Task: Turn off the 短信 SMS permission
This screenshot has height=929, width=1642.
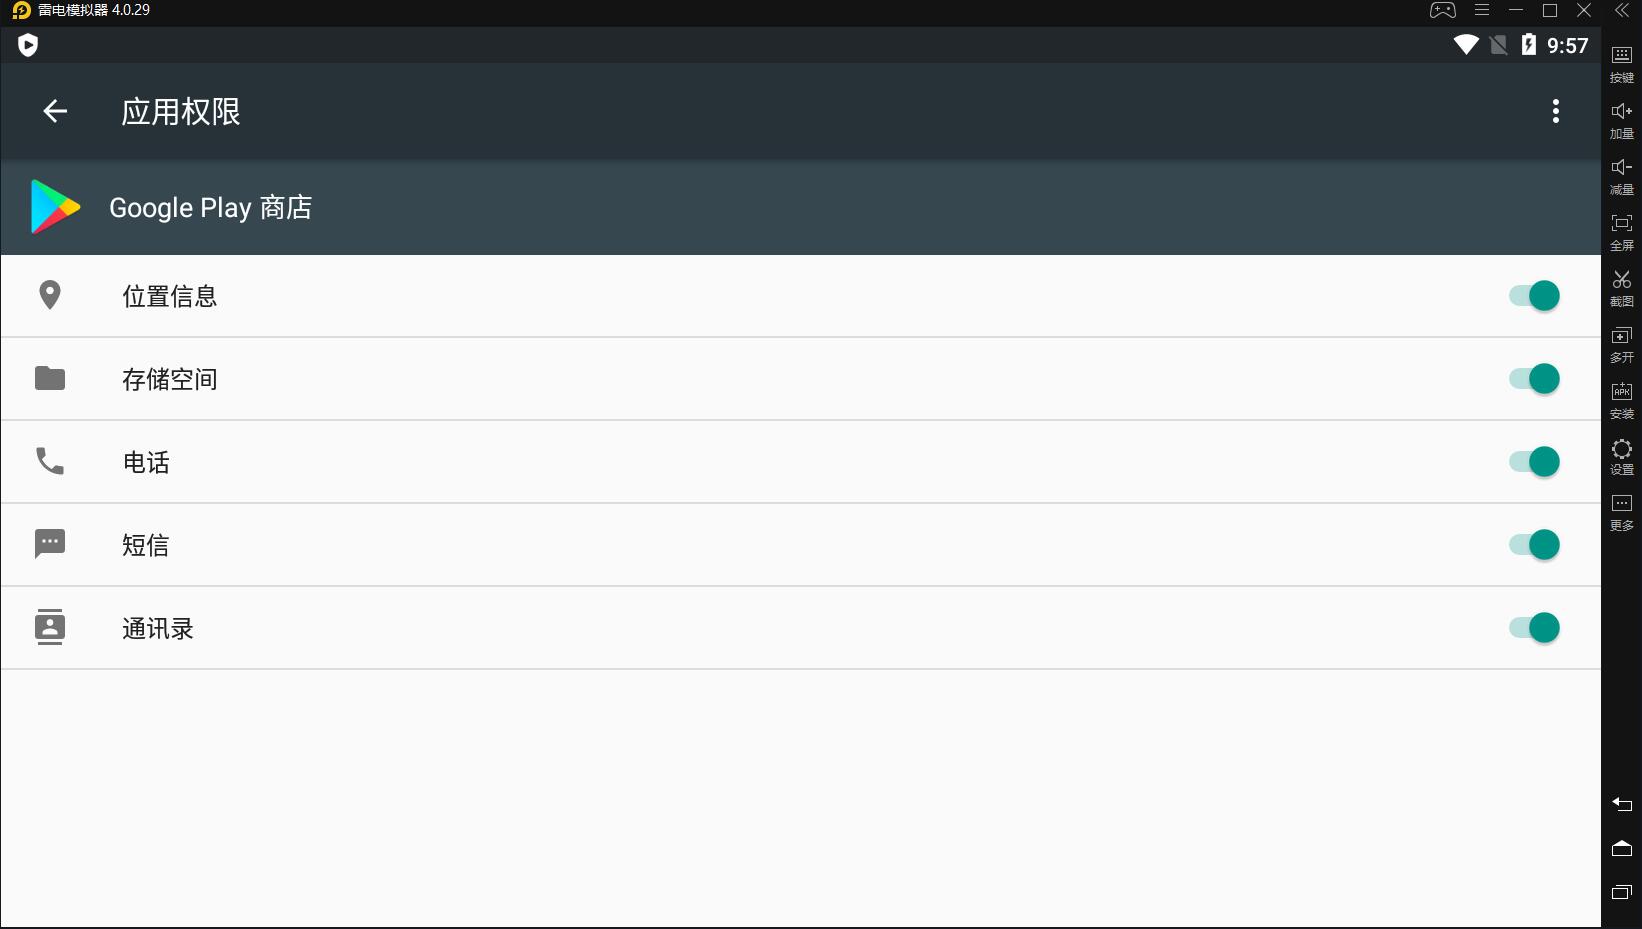Action: [1534, 545]
